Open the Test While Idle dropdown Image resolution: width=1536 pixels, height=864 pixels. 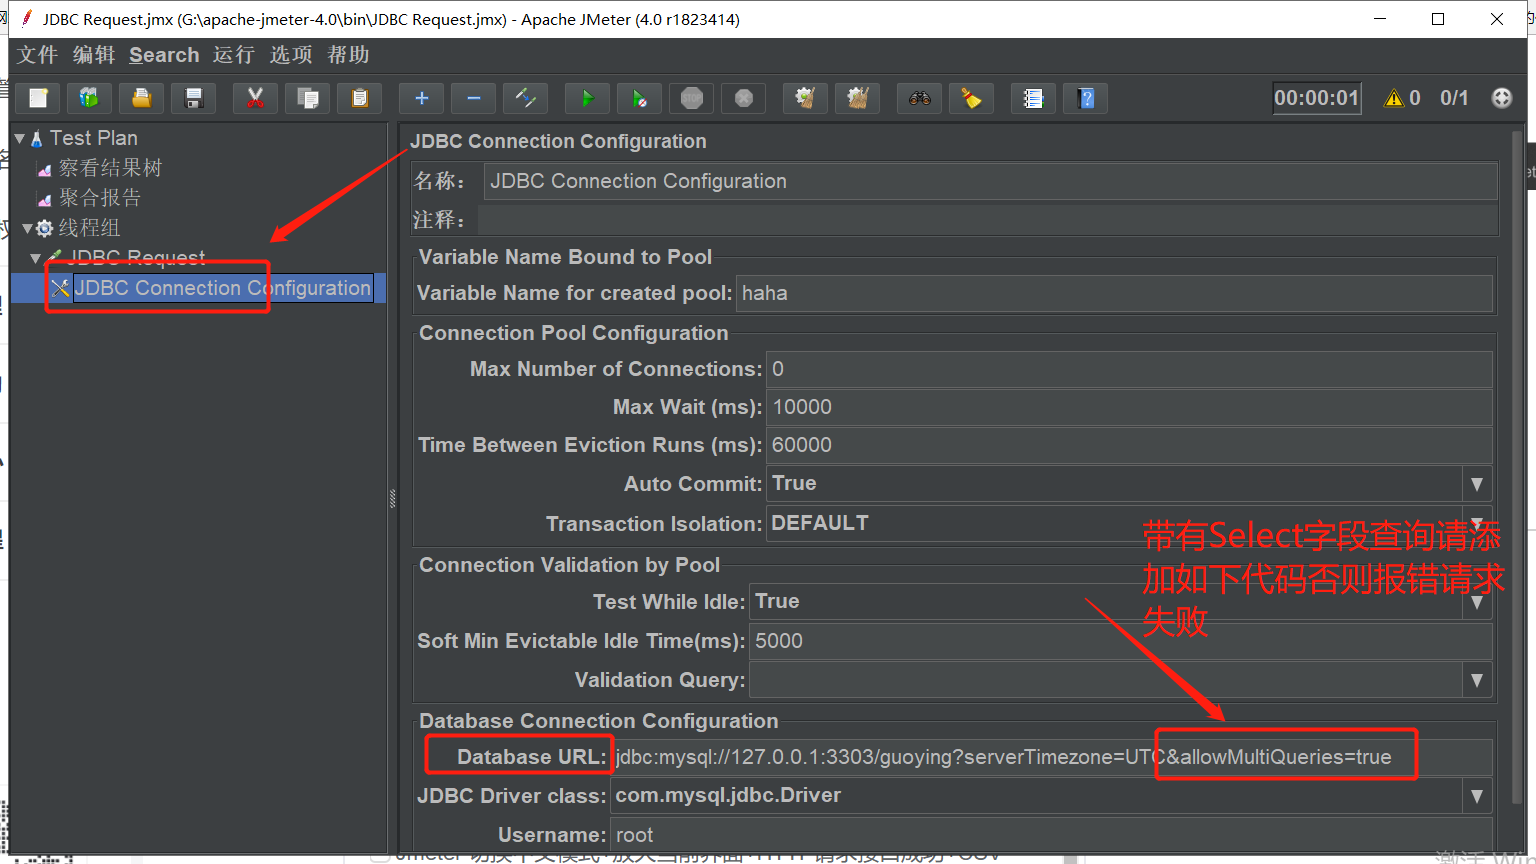(x=1477, y=601)
